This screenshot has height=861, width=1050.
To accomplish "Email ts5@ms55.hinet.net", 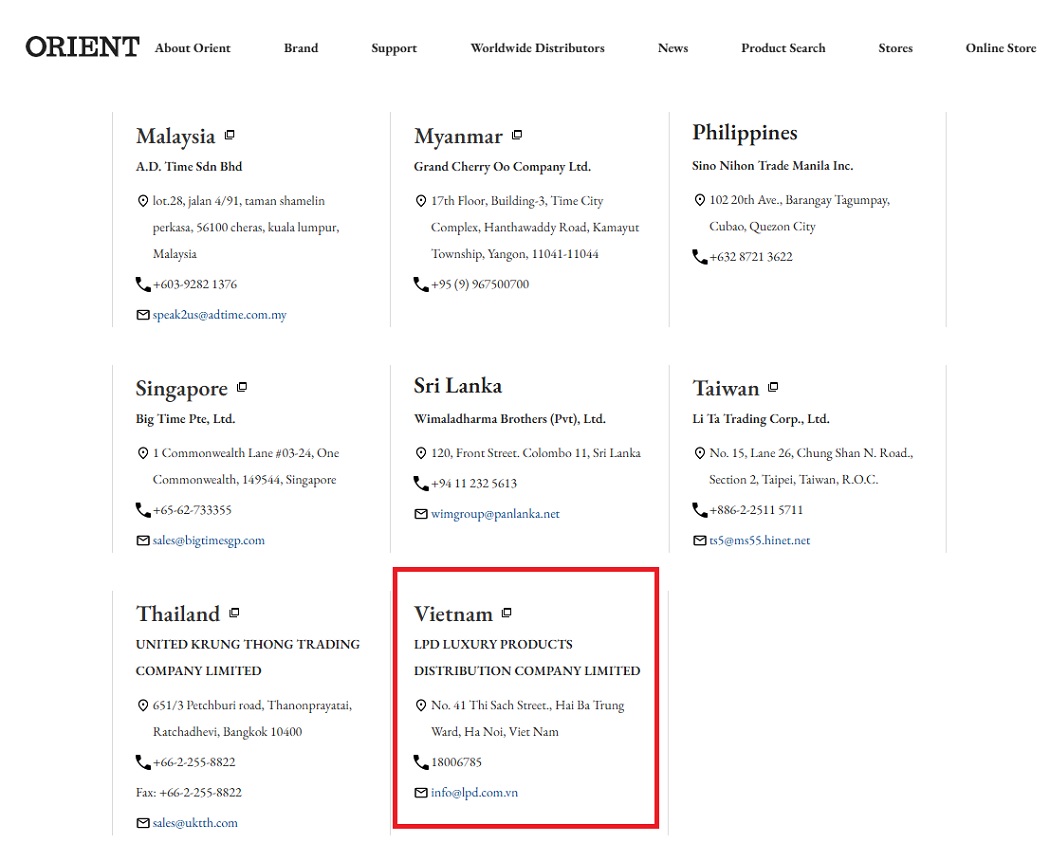I will click(x=759, y=540).
